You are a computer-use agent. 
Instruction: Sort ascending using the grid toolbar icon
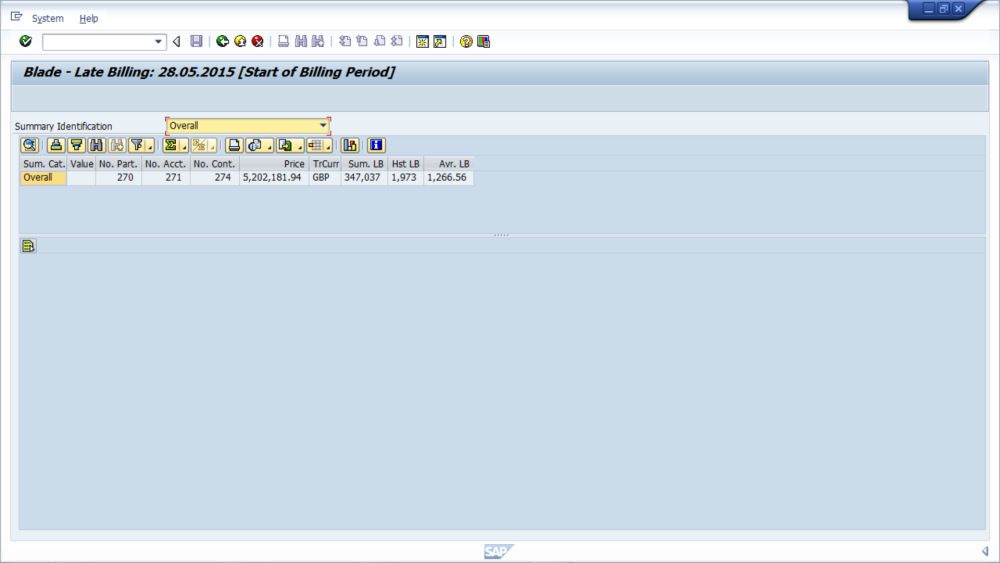point(56,145)
